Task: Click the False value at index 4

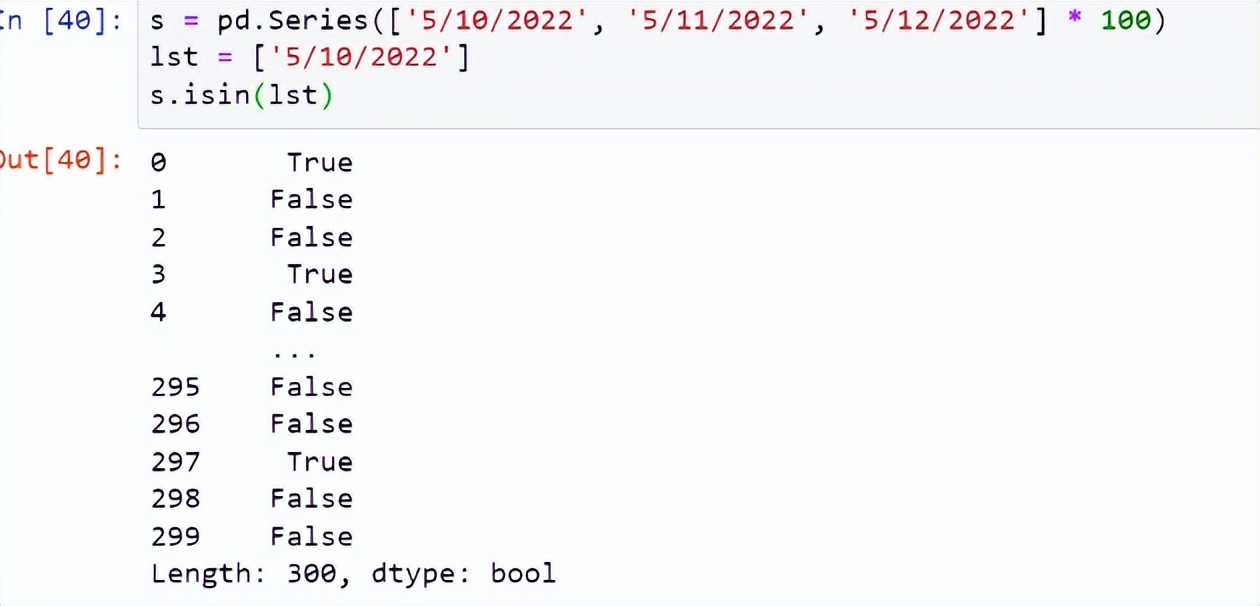Action: (x=311, y=312)
